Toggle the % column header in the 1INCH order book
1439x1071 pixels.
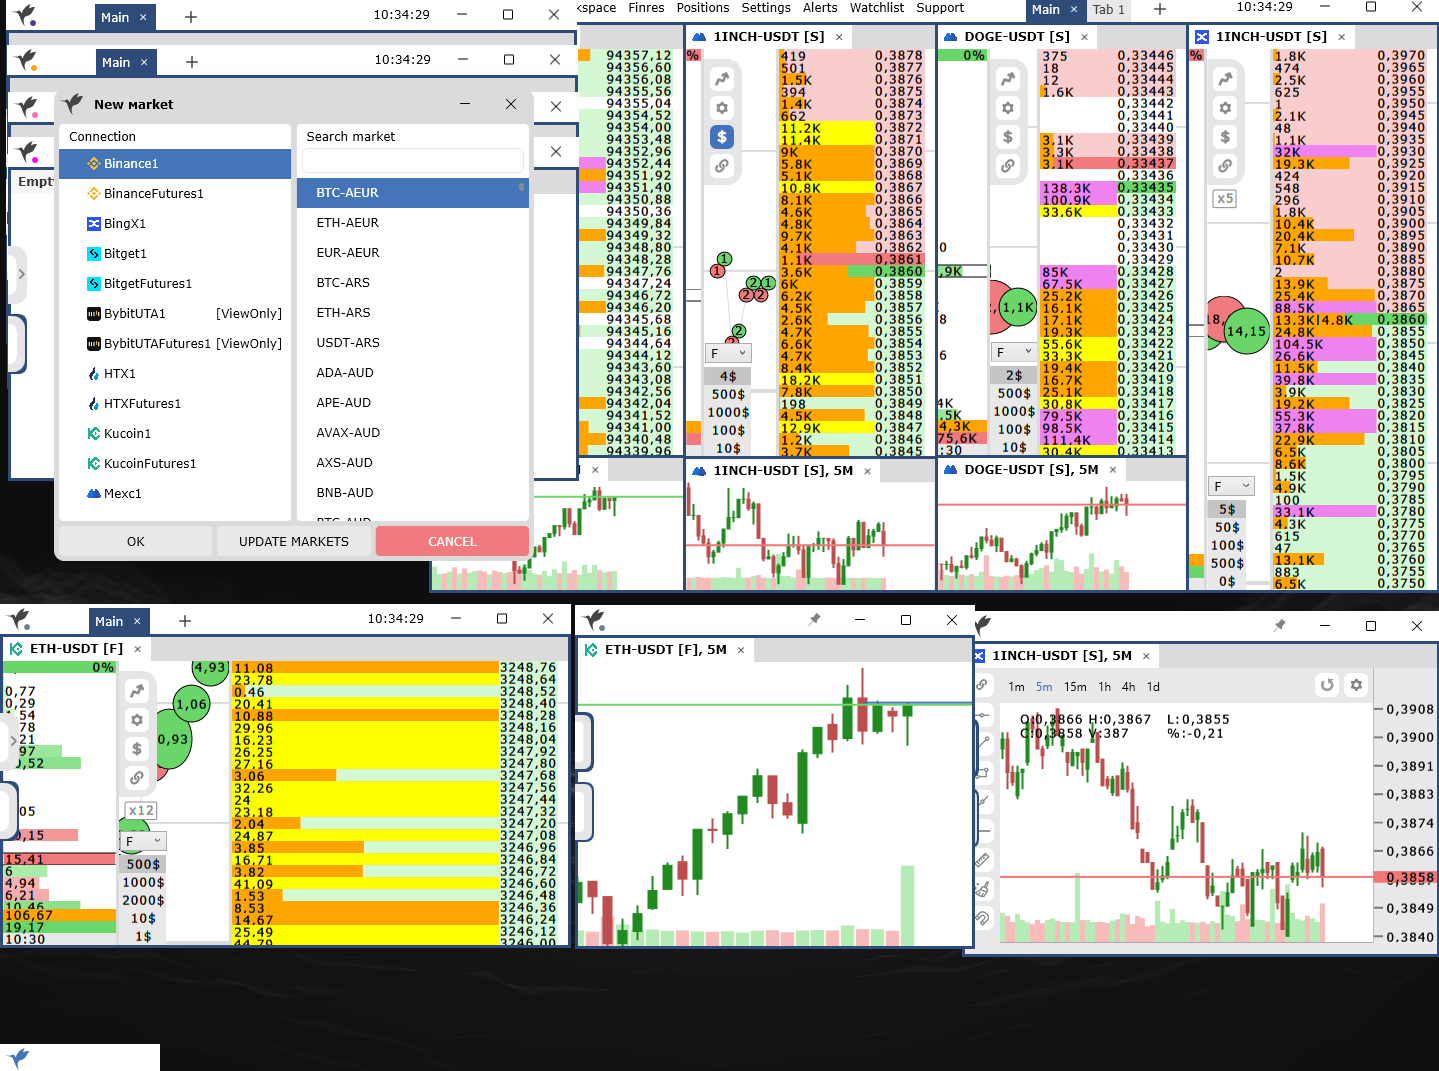click(693, 55)
